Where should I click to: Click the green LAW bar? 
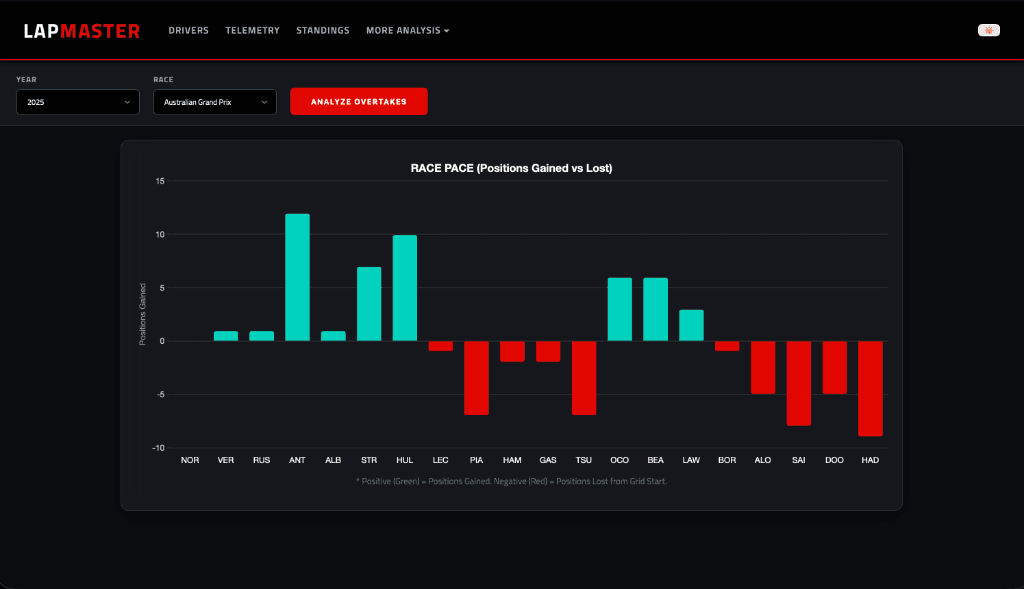pos(691,325)
